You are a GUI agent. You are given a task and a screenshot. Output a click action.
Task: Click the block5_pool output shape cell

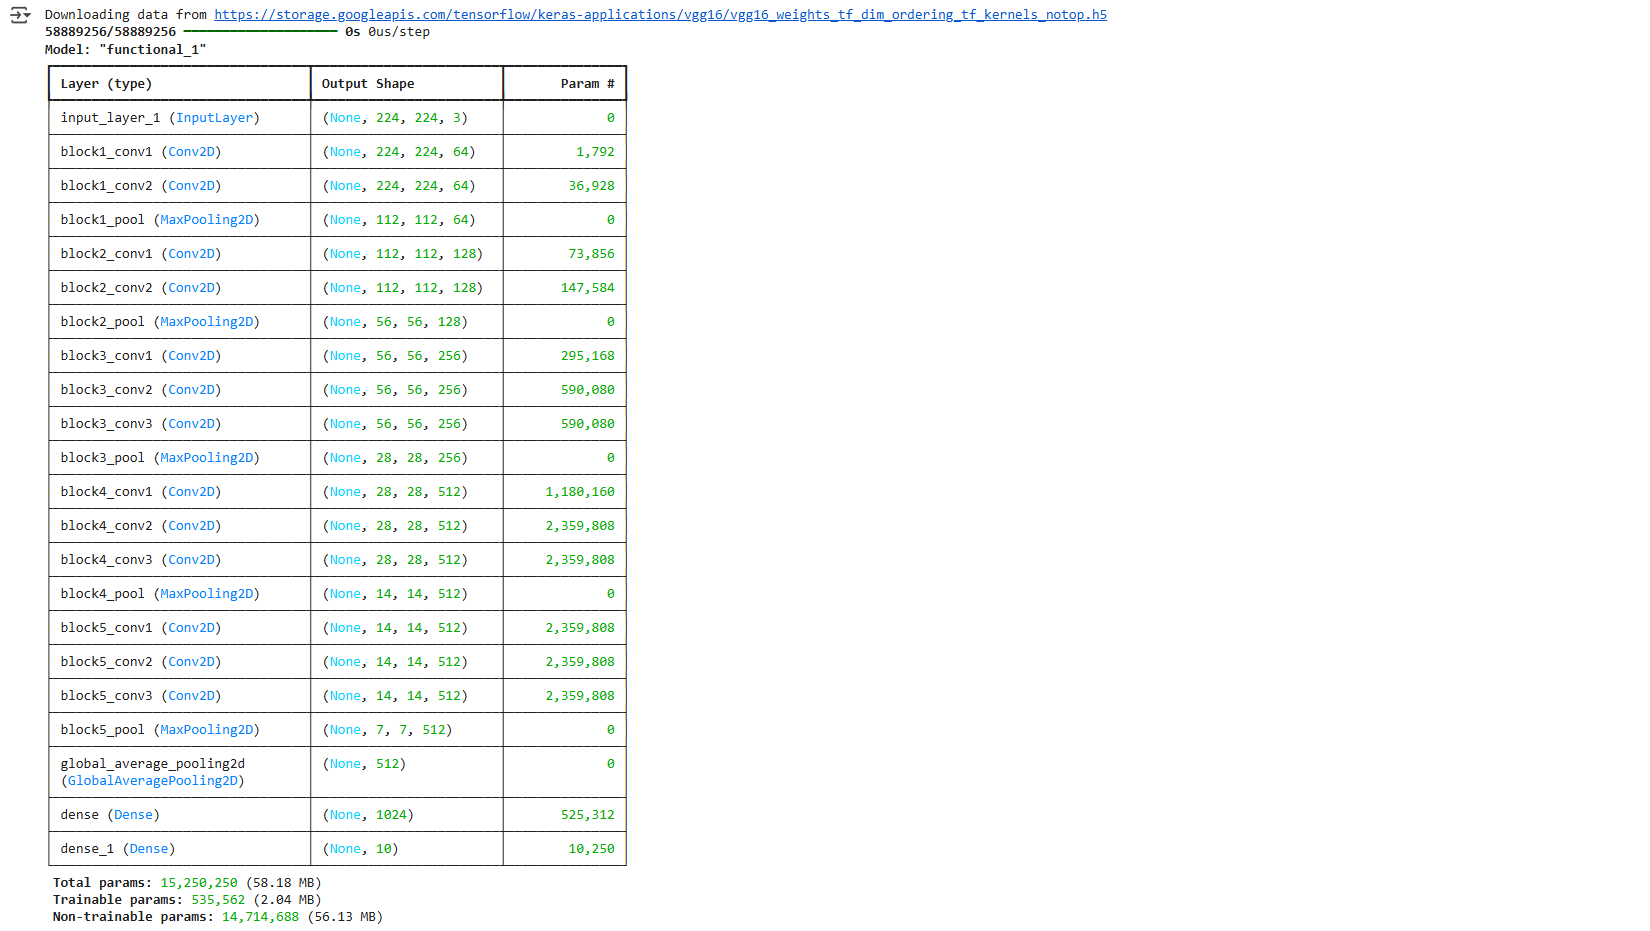point(387,730)
